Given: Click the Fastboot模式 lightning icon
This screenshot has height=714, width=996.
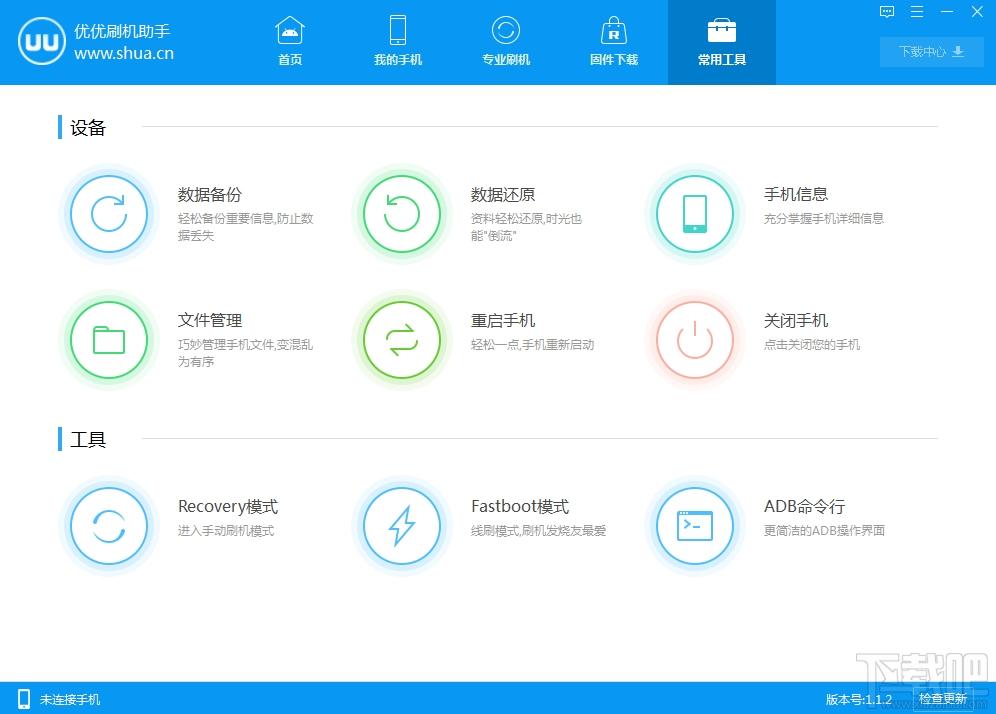Looking at the screenshot, I should (402, 526).
